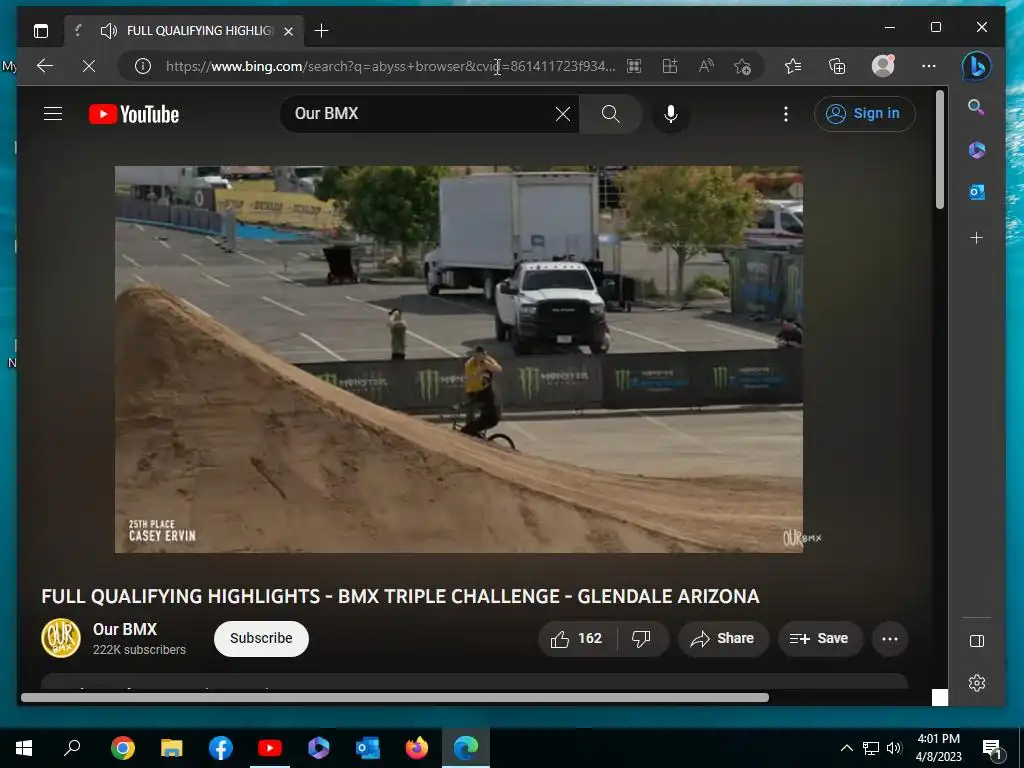Open Facebook from the taskbar
The height and width of the screenshot is (768, 1024).
pyautogui.click(x=221, y=748)
